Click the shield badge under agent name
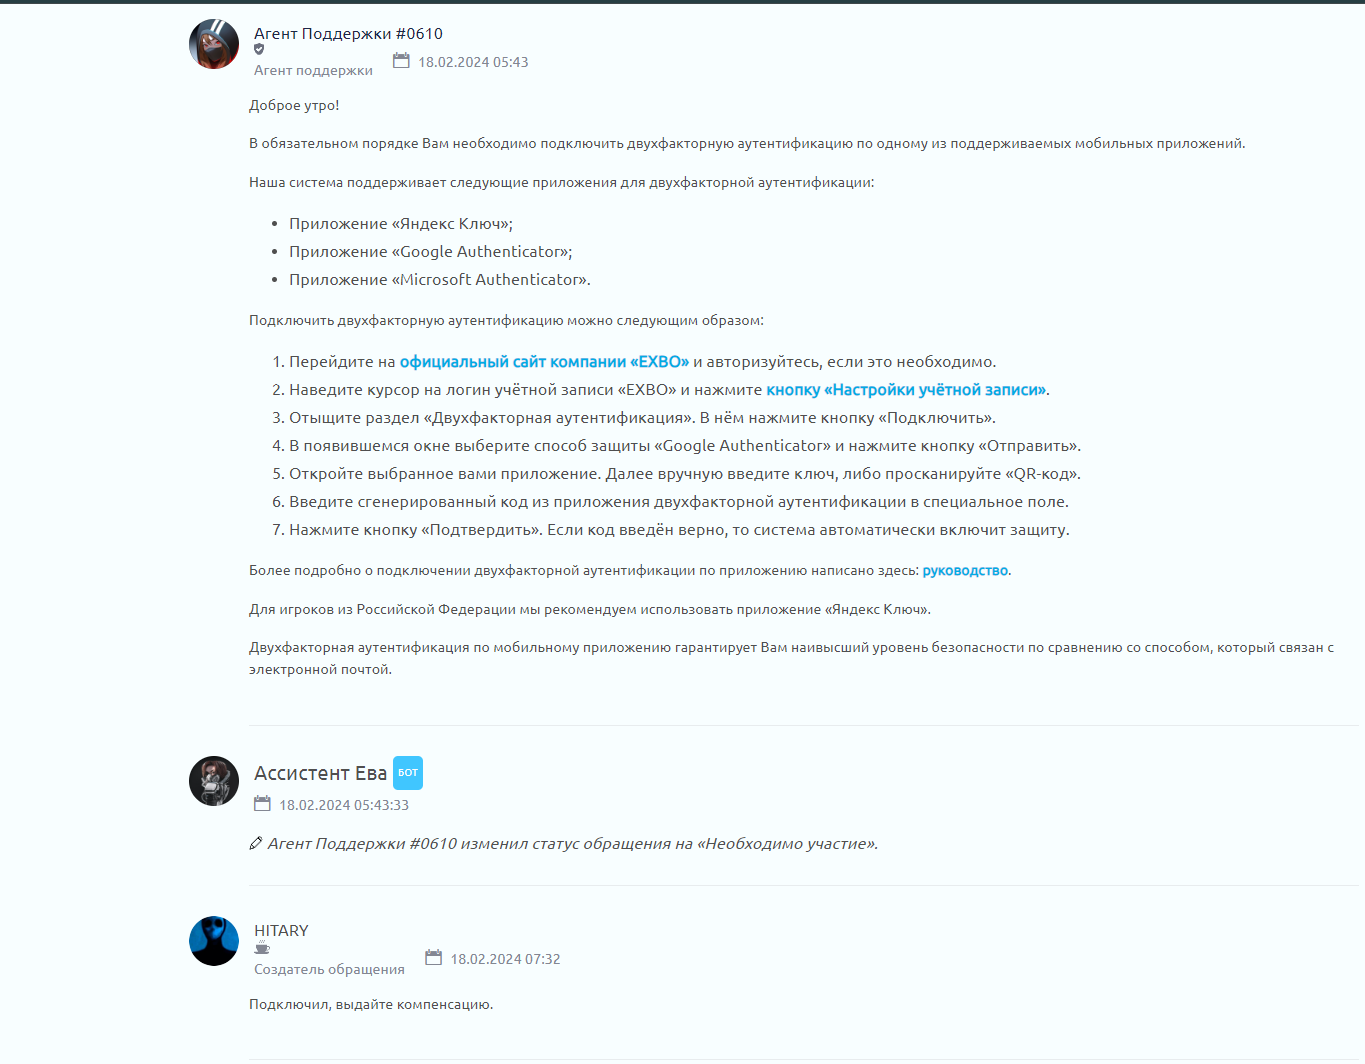The image size is (1365, 1064). (259, 49)
